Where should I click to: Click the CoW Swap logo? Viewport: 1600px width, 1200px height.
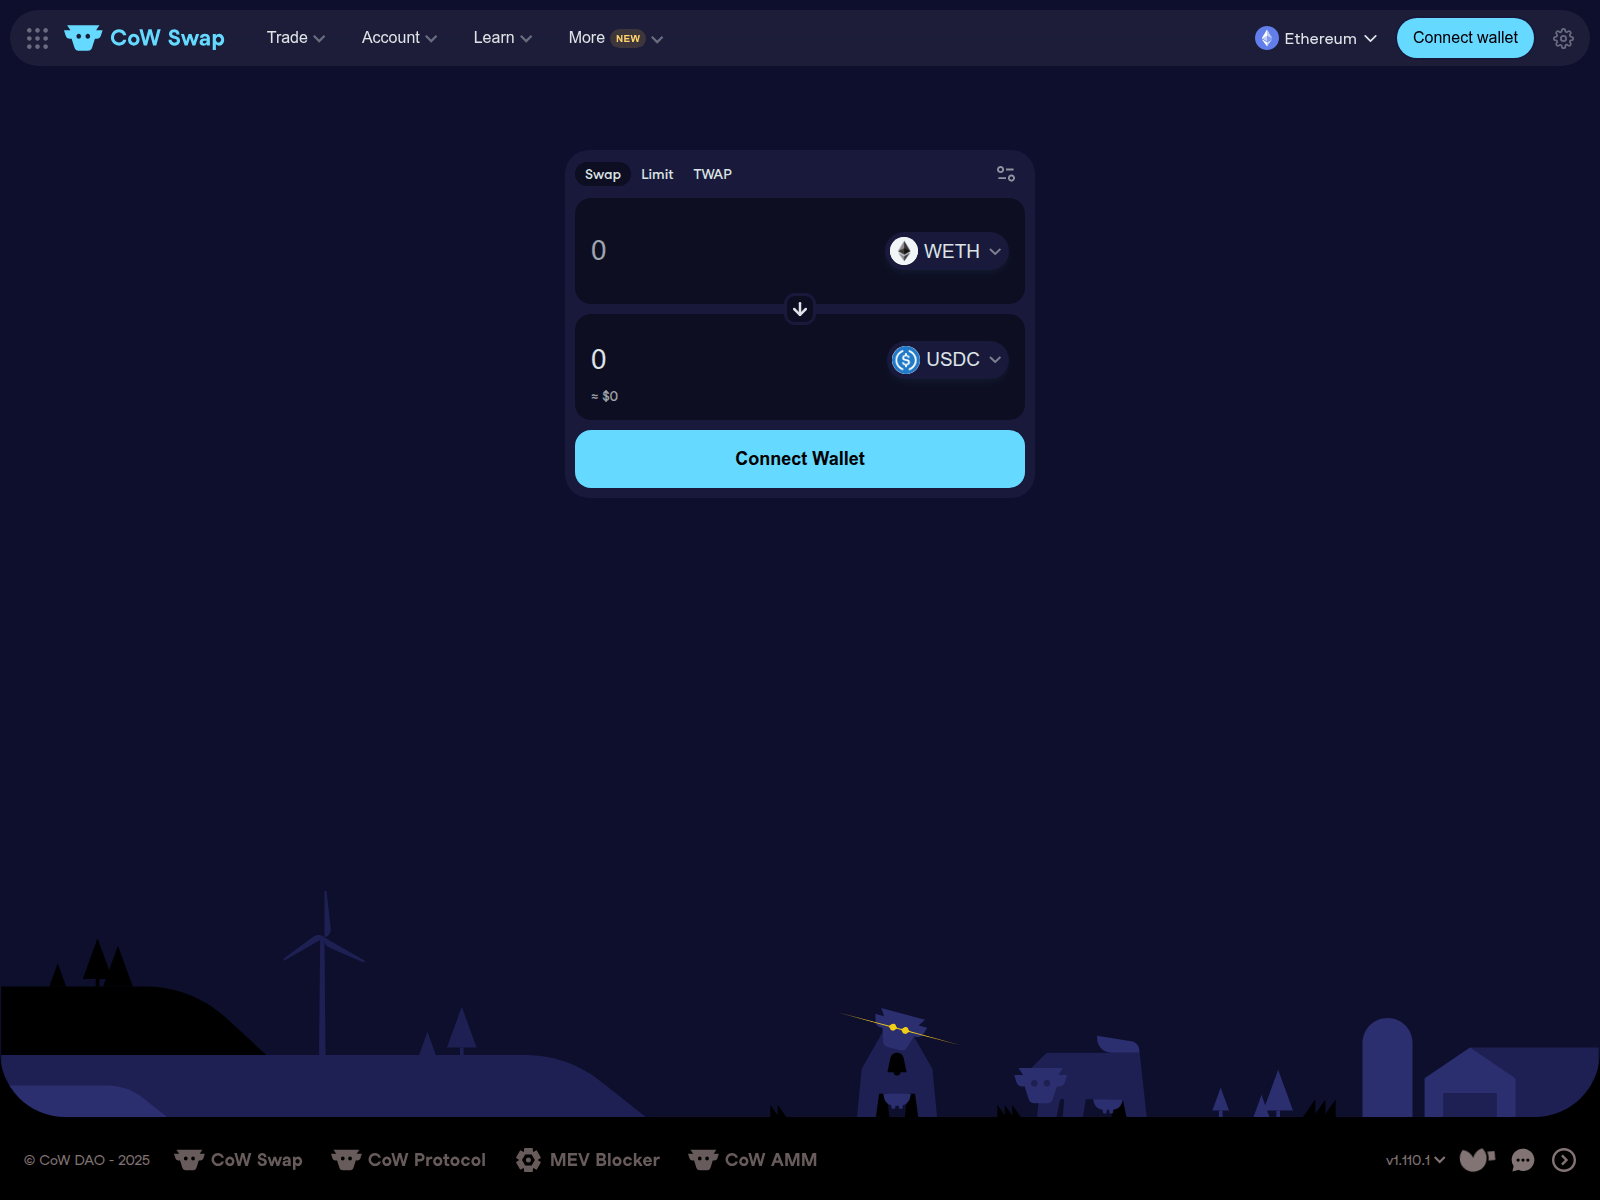point(144,37)
